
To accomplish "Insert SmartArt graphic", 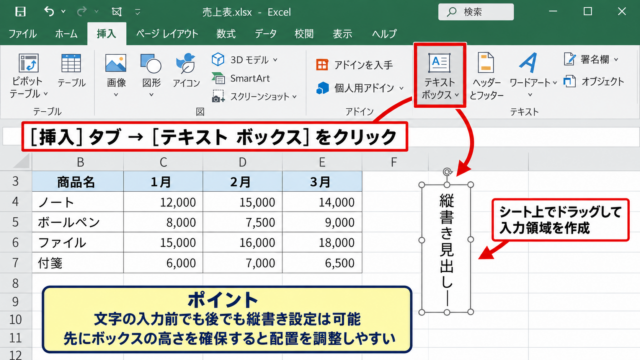I will (x=241, y=78).
